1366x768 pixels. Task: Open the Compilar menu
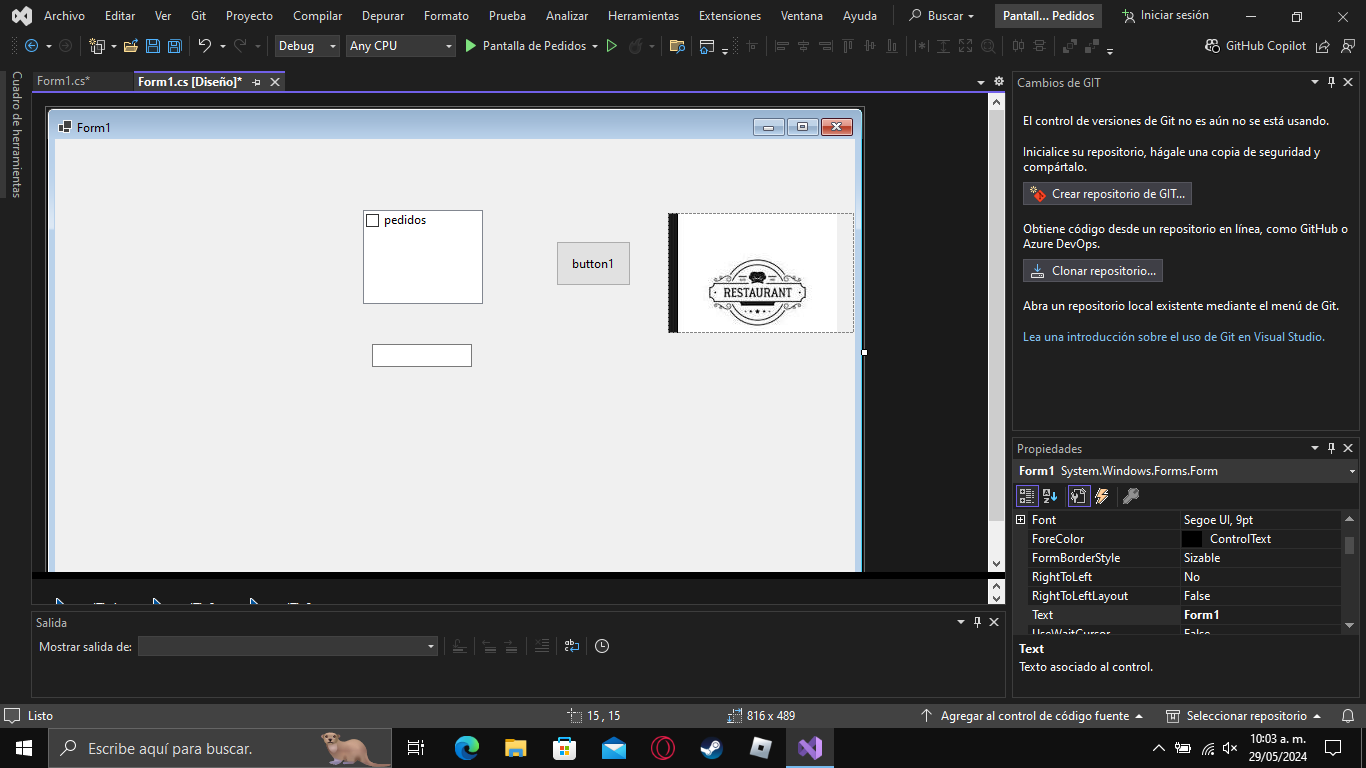317,16
